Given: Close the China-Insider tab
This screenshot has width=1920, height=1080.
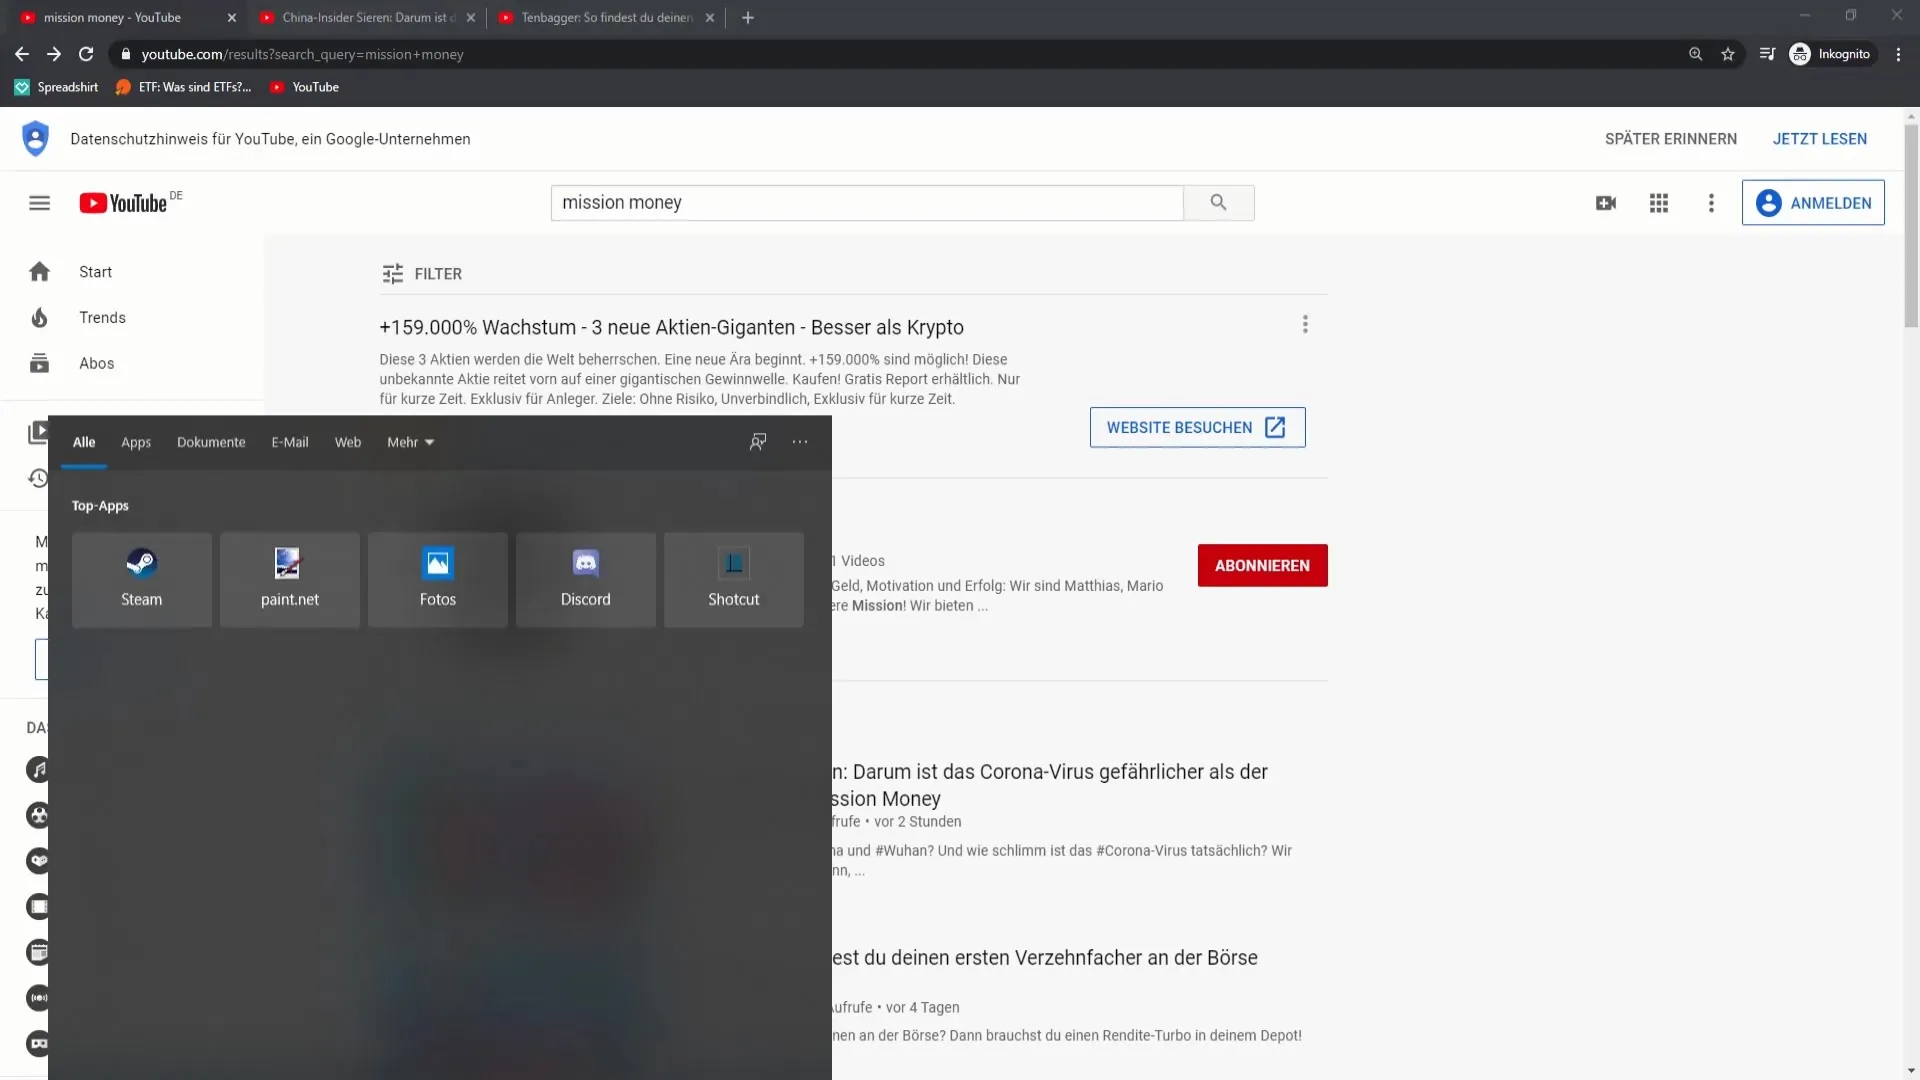Looking at the screenshot, I should point(471,18).
